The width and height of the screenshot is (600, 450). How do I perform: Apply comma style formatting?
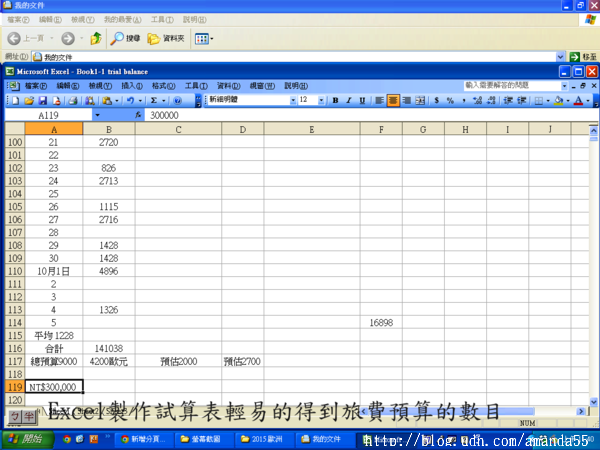pos(463,101)
